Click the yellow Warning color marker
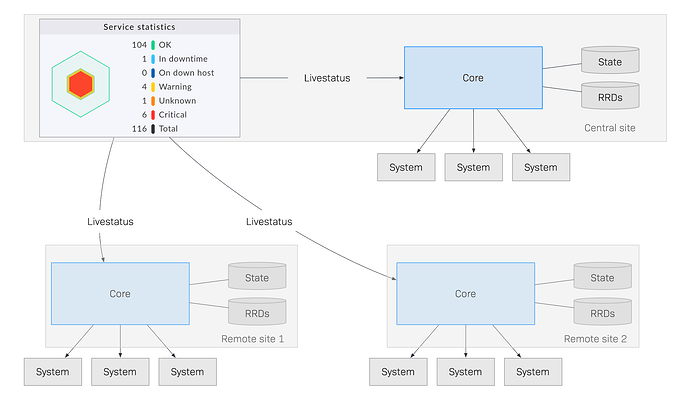690x396 pixels. [153, 87]
